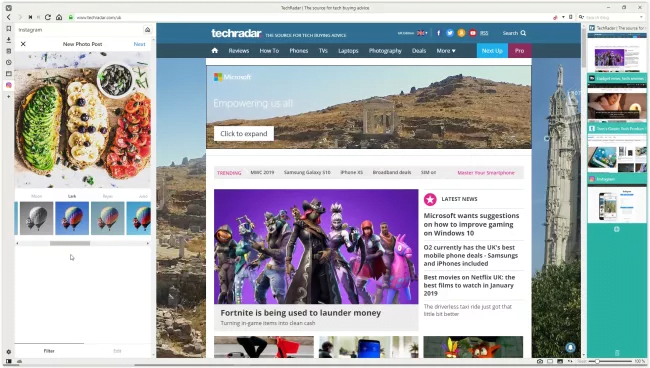The height and width of the screenshot is (368, 650).
Task: Open TechRadar YouTube channel icon
Action: [x=473, y=33]
